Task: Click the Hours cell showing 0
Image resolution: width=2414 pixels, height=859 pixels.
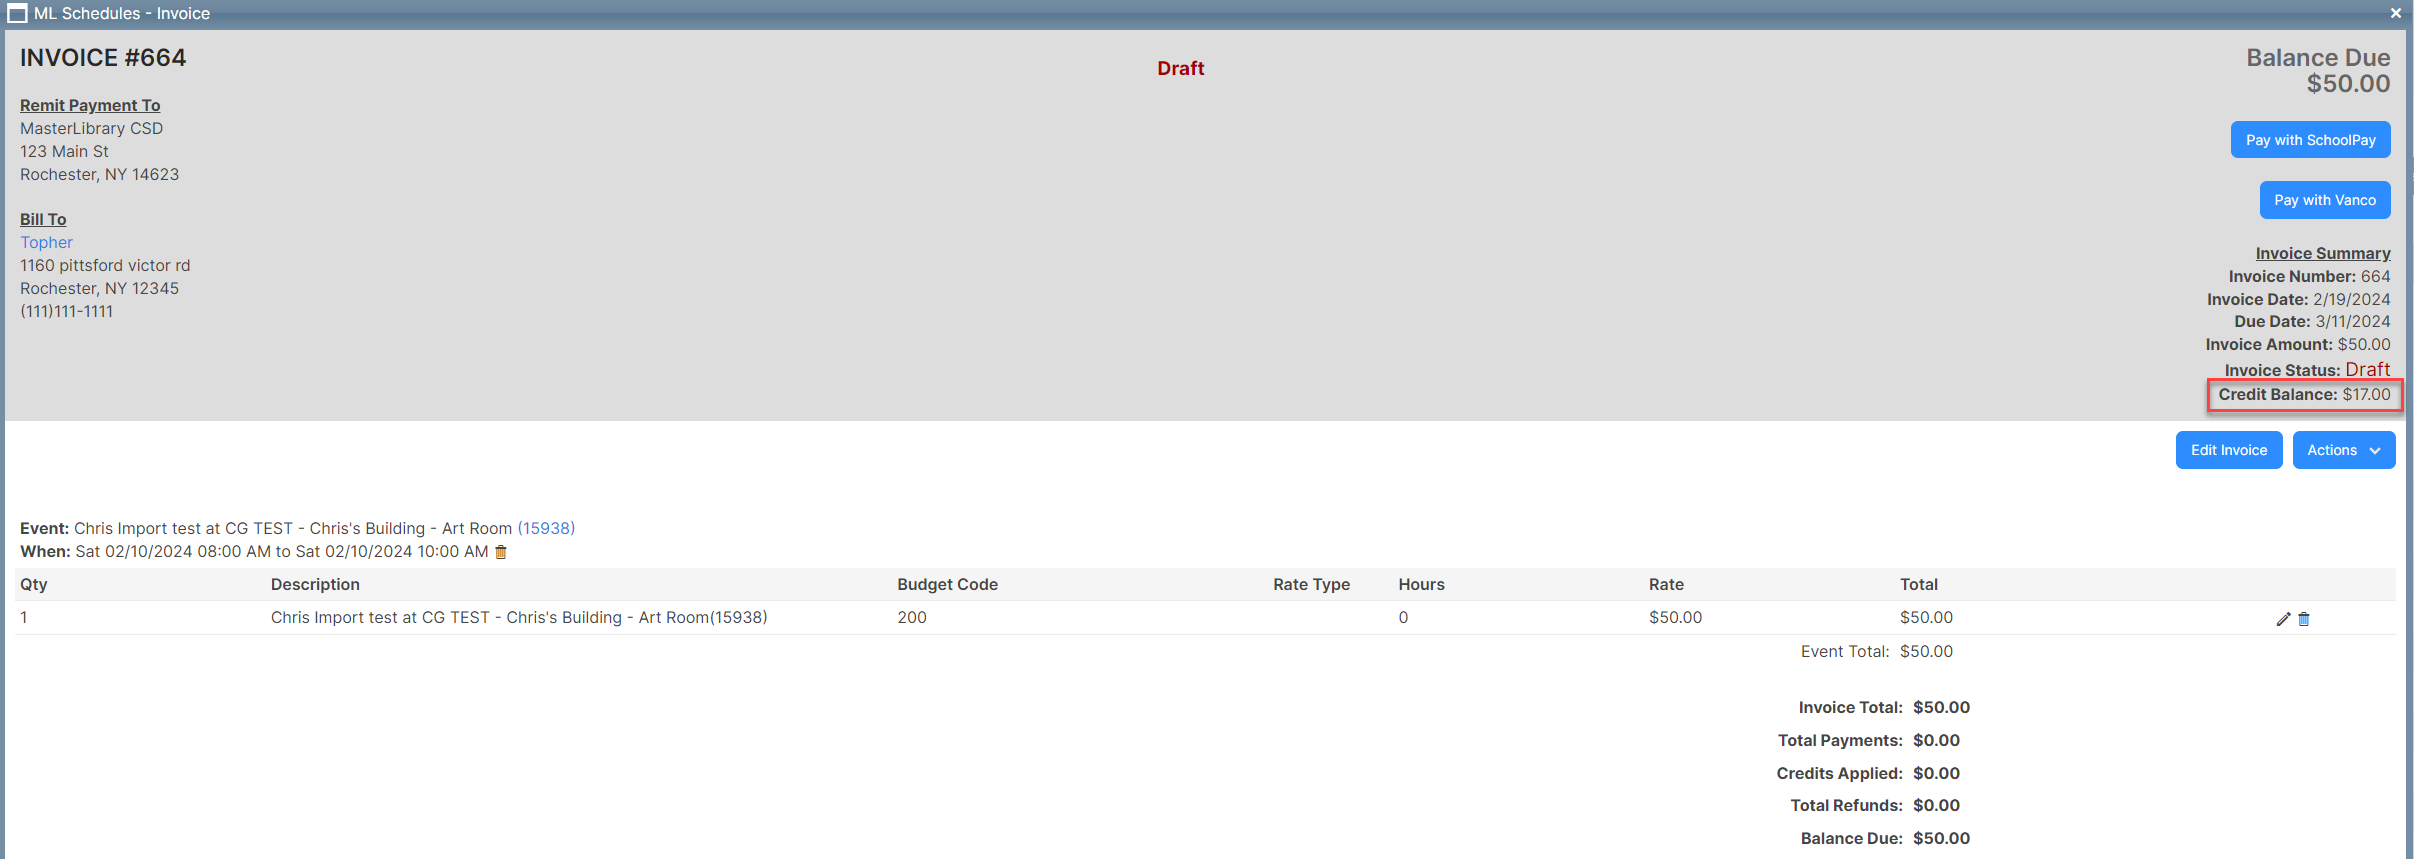Action: pos(1403,617)
